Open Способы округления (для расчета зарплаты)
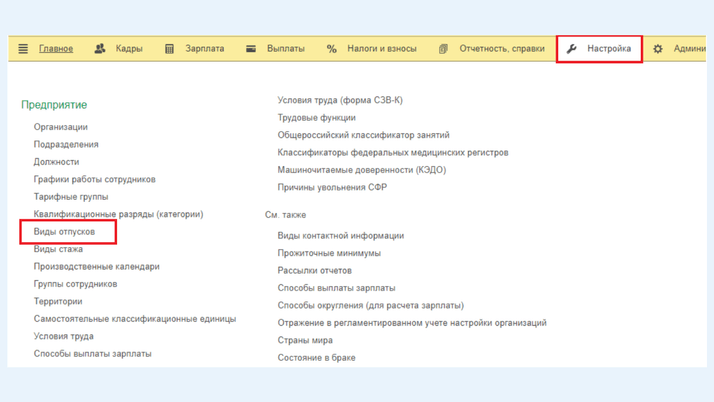 tap(371, 305)
